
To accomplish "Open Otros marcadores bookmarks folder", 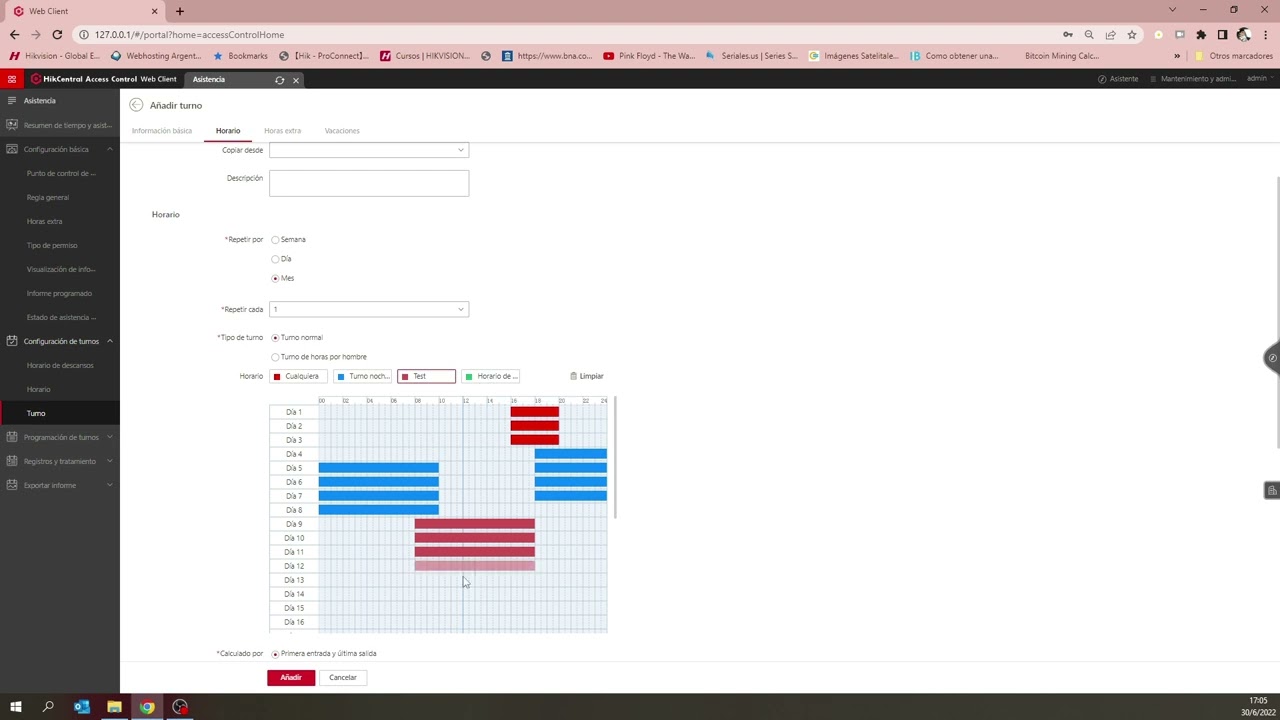I will click(x=1234, y=56).
